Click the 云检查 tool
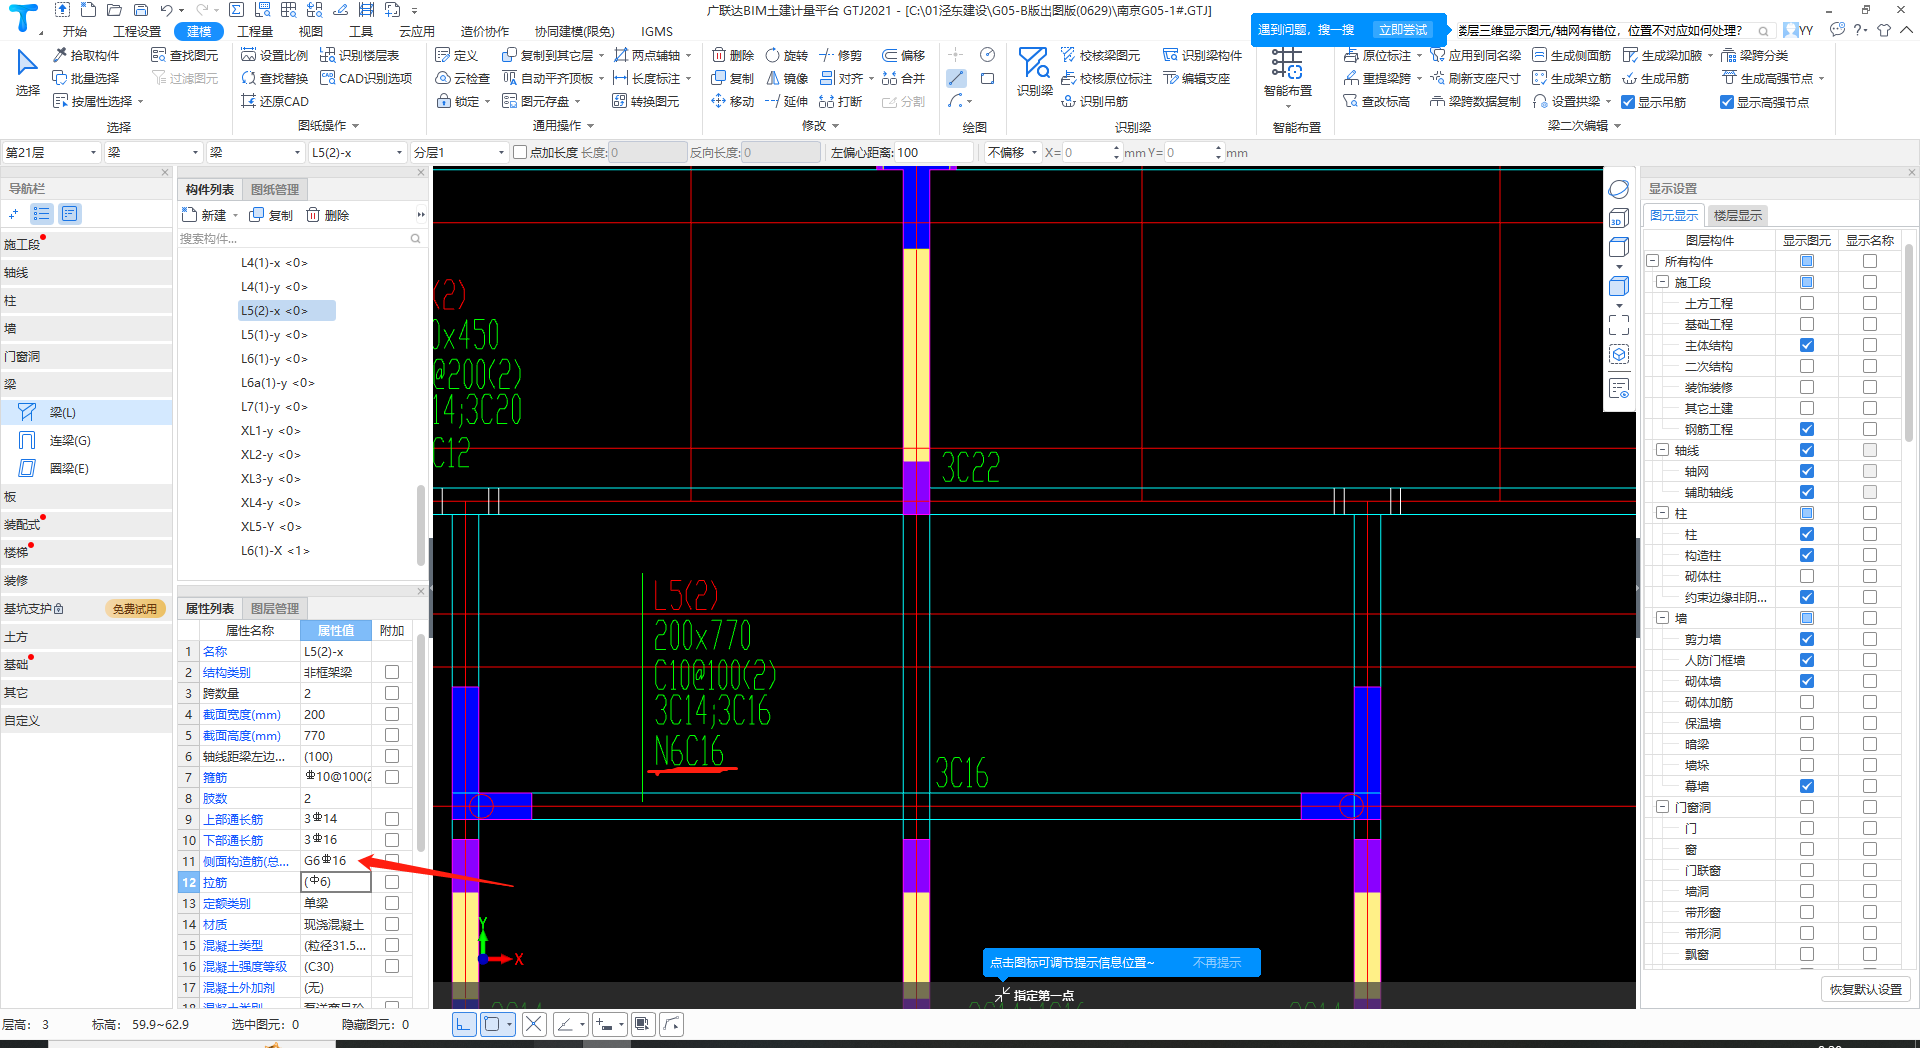This screenshot has height=1048, width=1920. coord(463,78)
